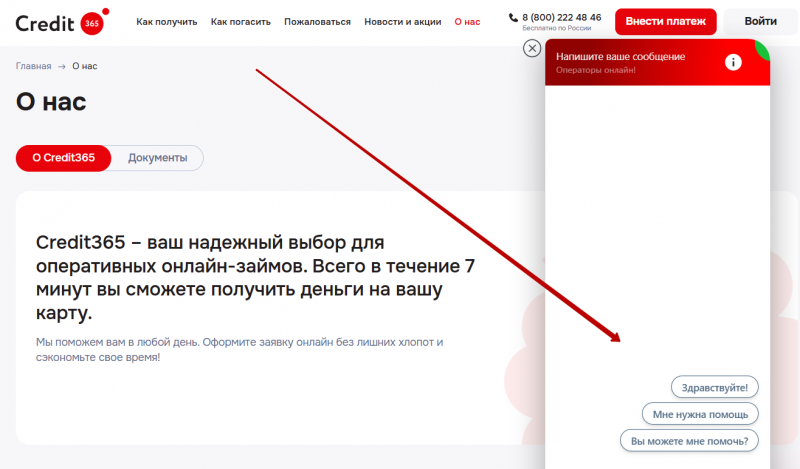This screenshot has width=800, height=469.
Task: Call number 8 (800) 222 48 46
Action: (562, 17)
